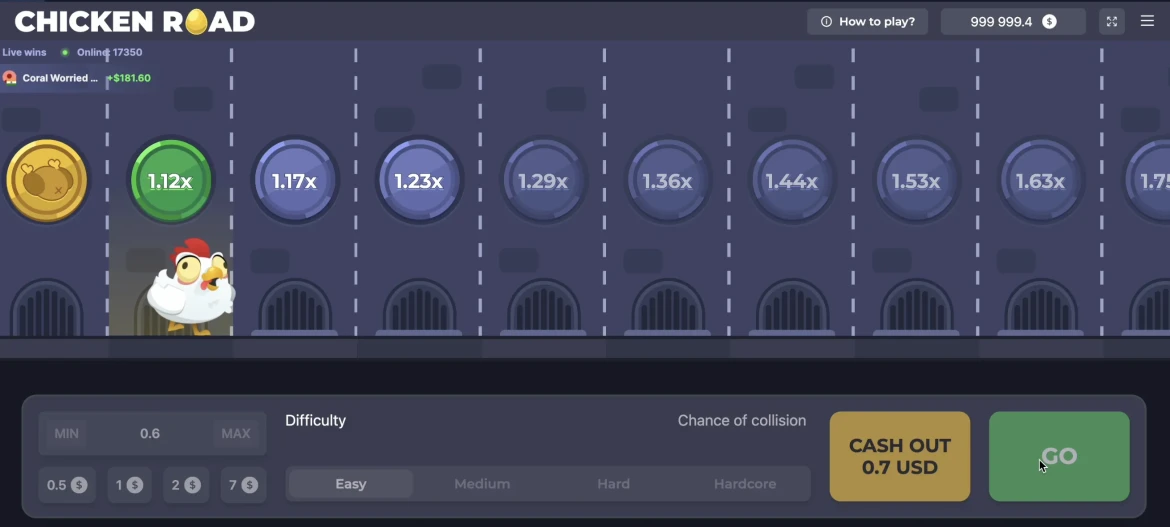Click the 1.17x multiplier coin
1170x527 pixels.
pos(295,181)
